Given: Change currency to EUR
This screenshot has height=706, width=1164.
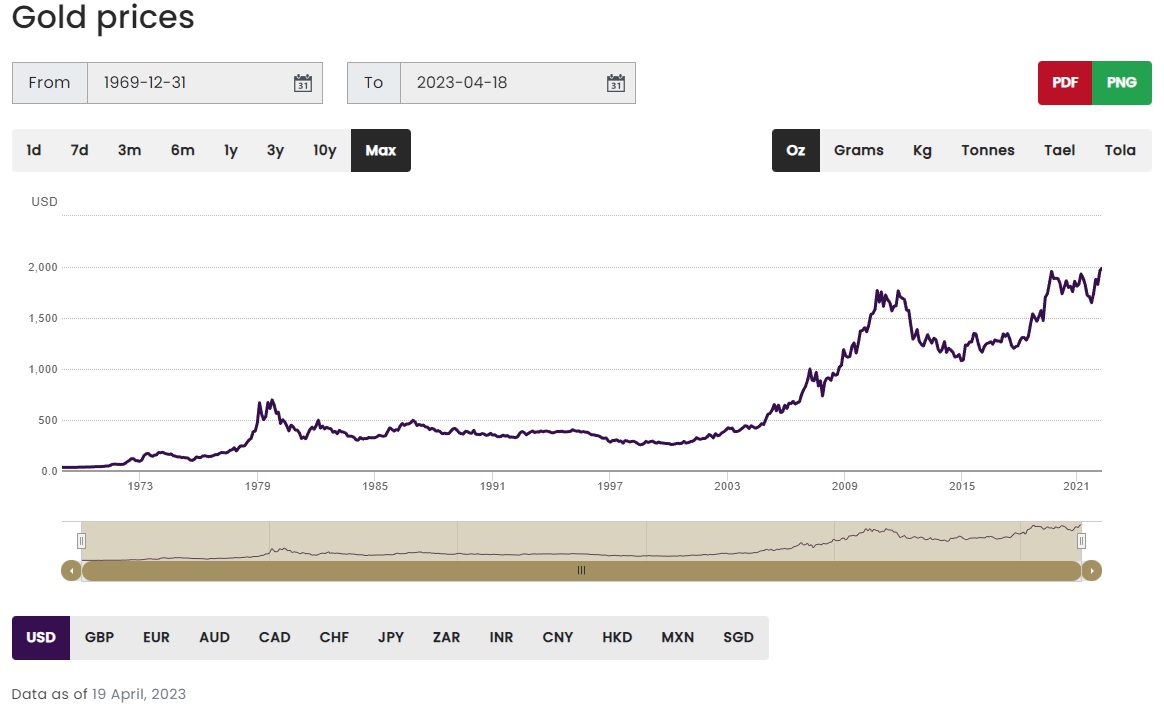Looking at the screenshot, I should [156, 637].
